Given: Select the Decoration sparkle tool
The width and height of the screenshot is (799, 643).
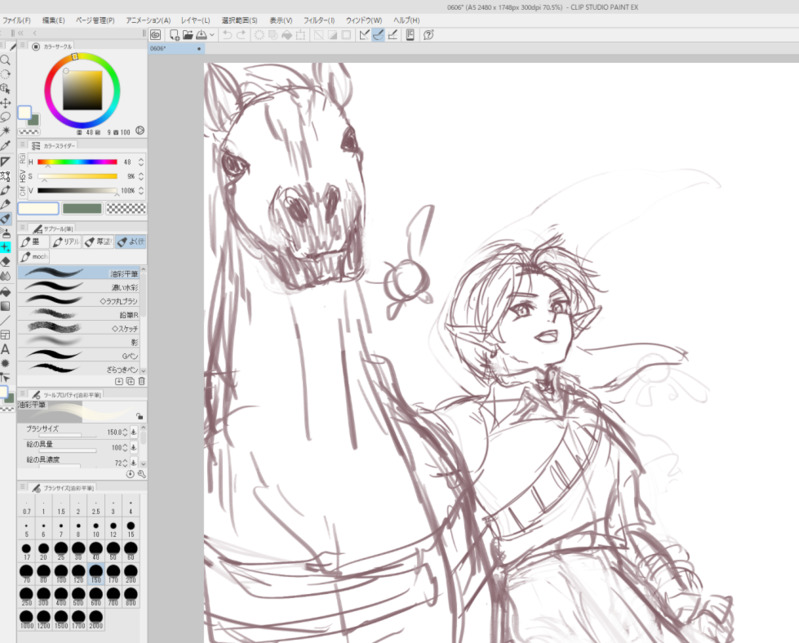Looking at the screenshot, I should pos(5,247).
